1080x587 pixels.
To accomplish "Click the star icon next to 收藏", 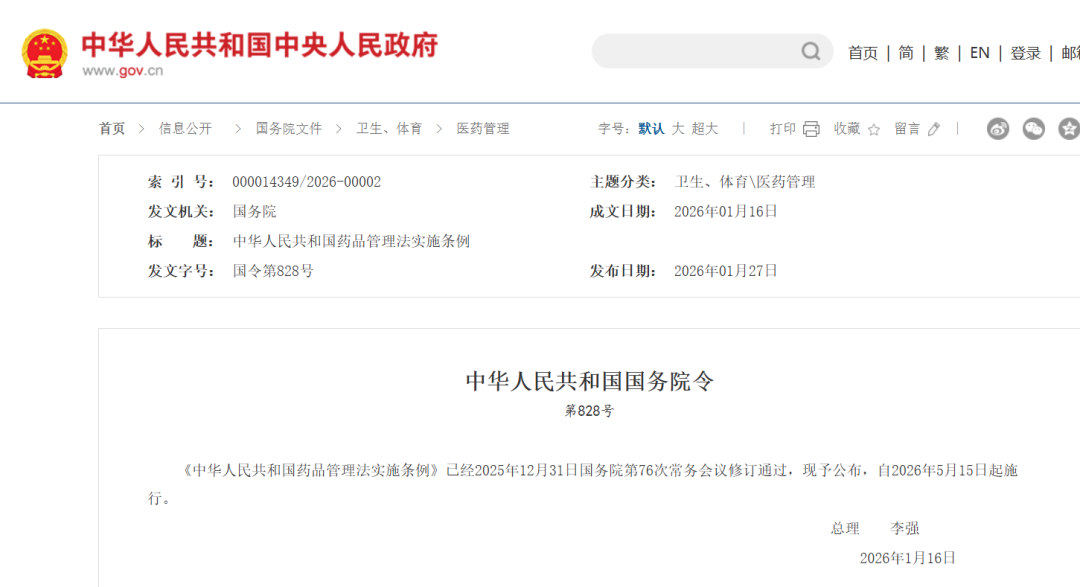I will point(873,129).
